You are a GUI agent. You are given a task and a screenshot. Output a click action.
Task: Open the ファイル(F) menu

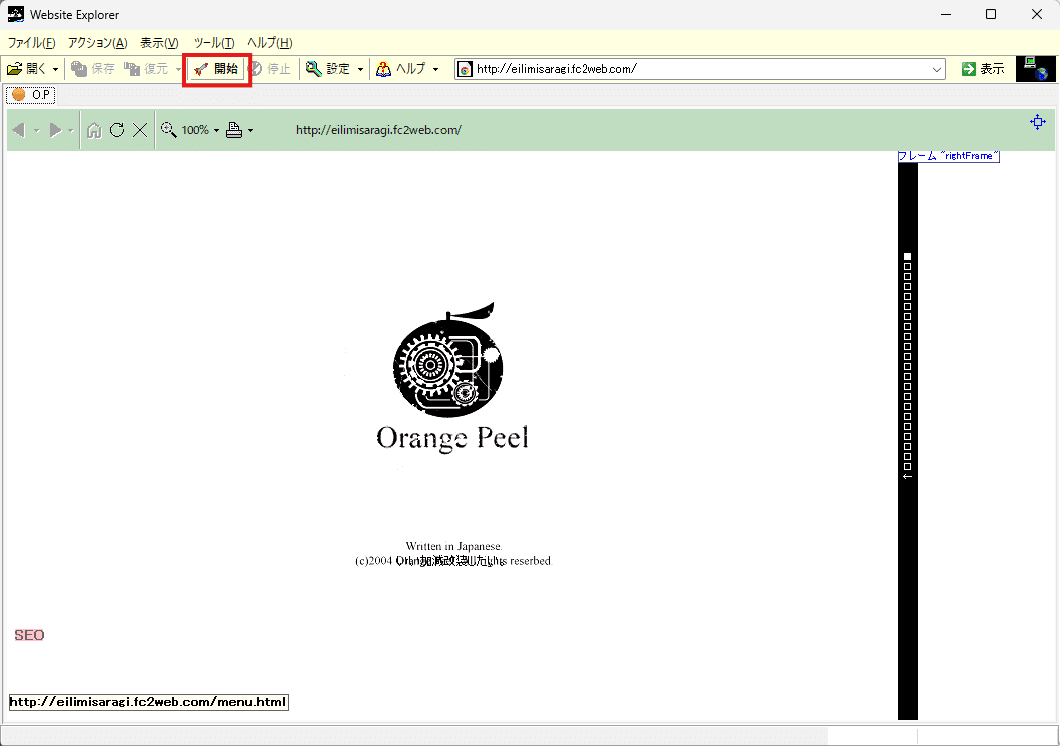click(31, 43)
